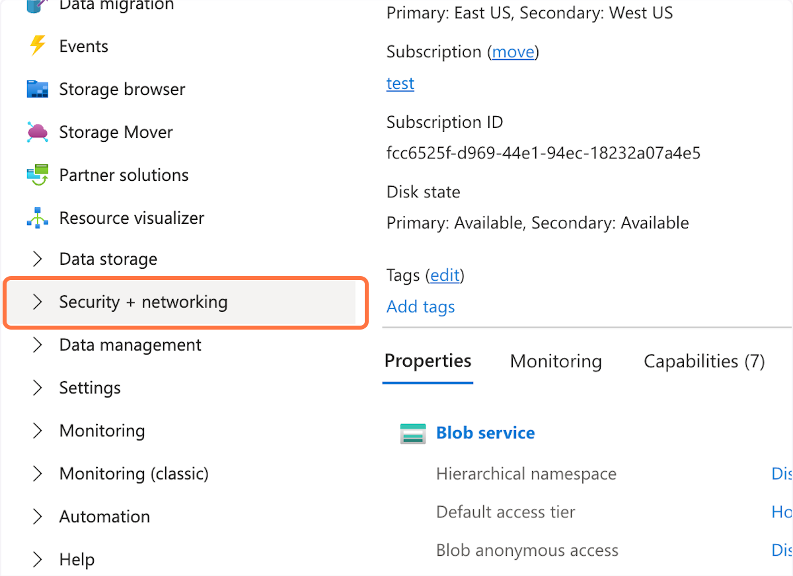Expand the Monitoring sidebar group
Viewport: 793px width, 576px height.
click(x=38, y=431)
